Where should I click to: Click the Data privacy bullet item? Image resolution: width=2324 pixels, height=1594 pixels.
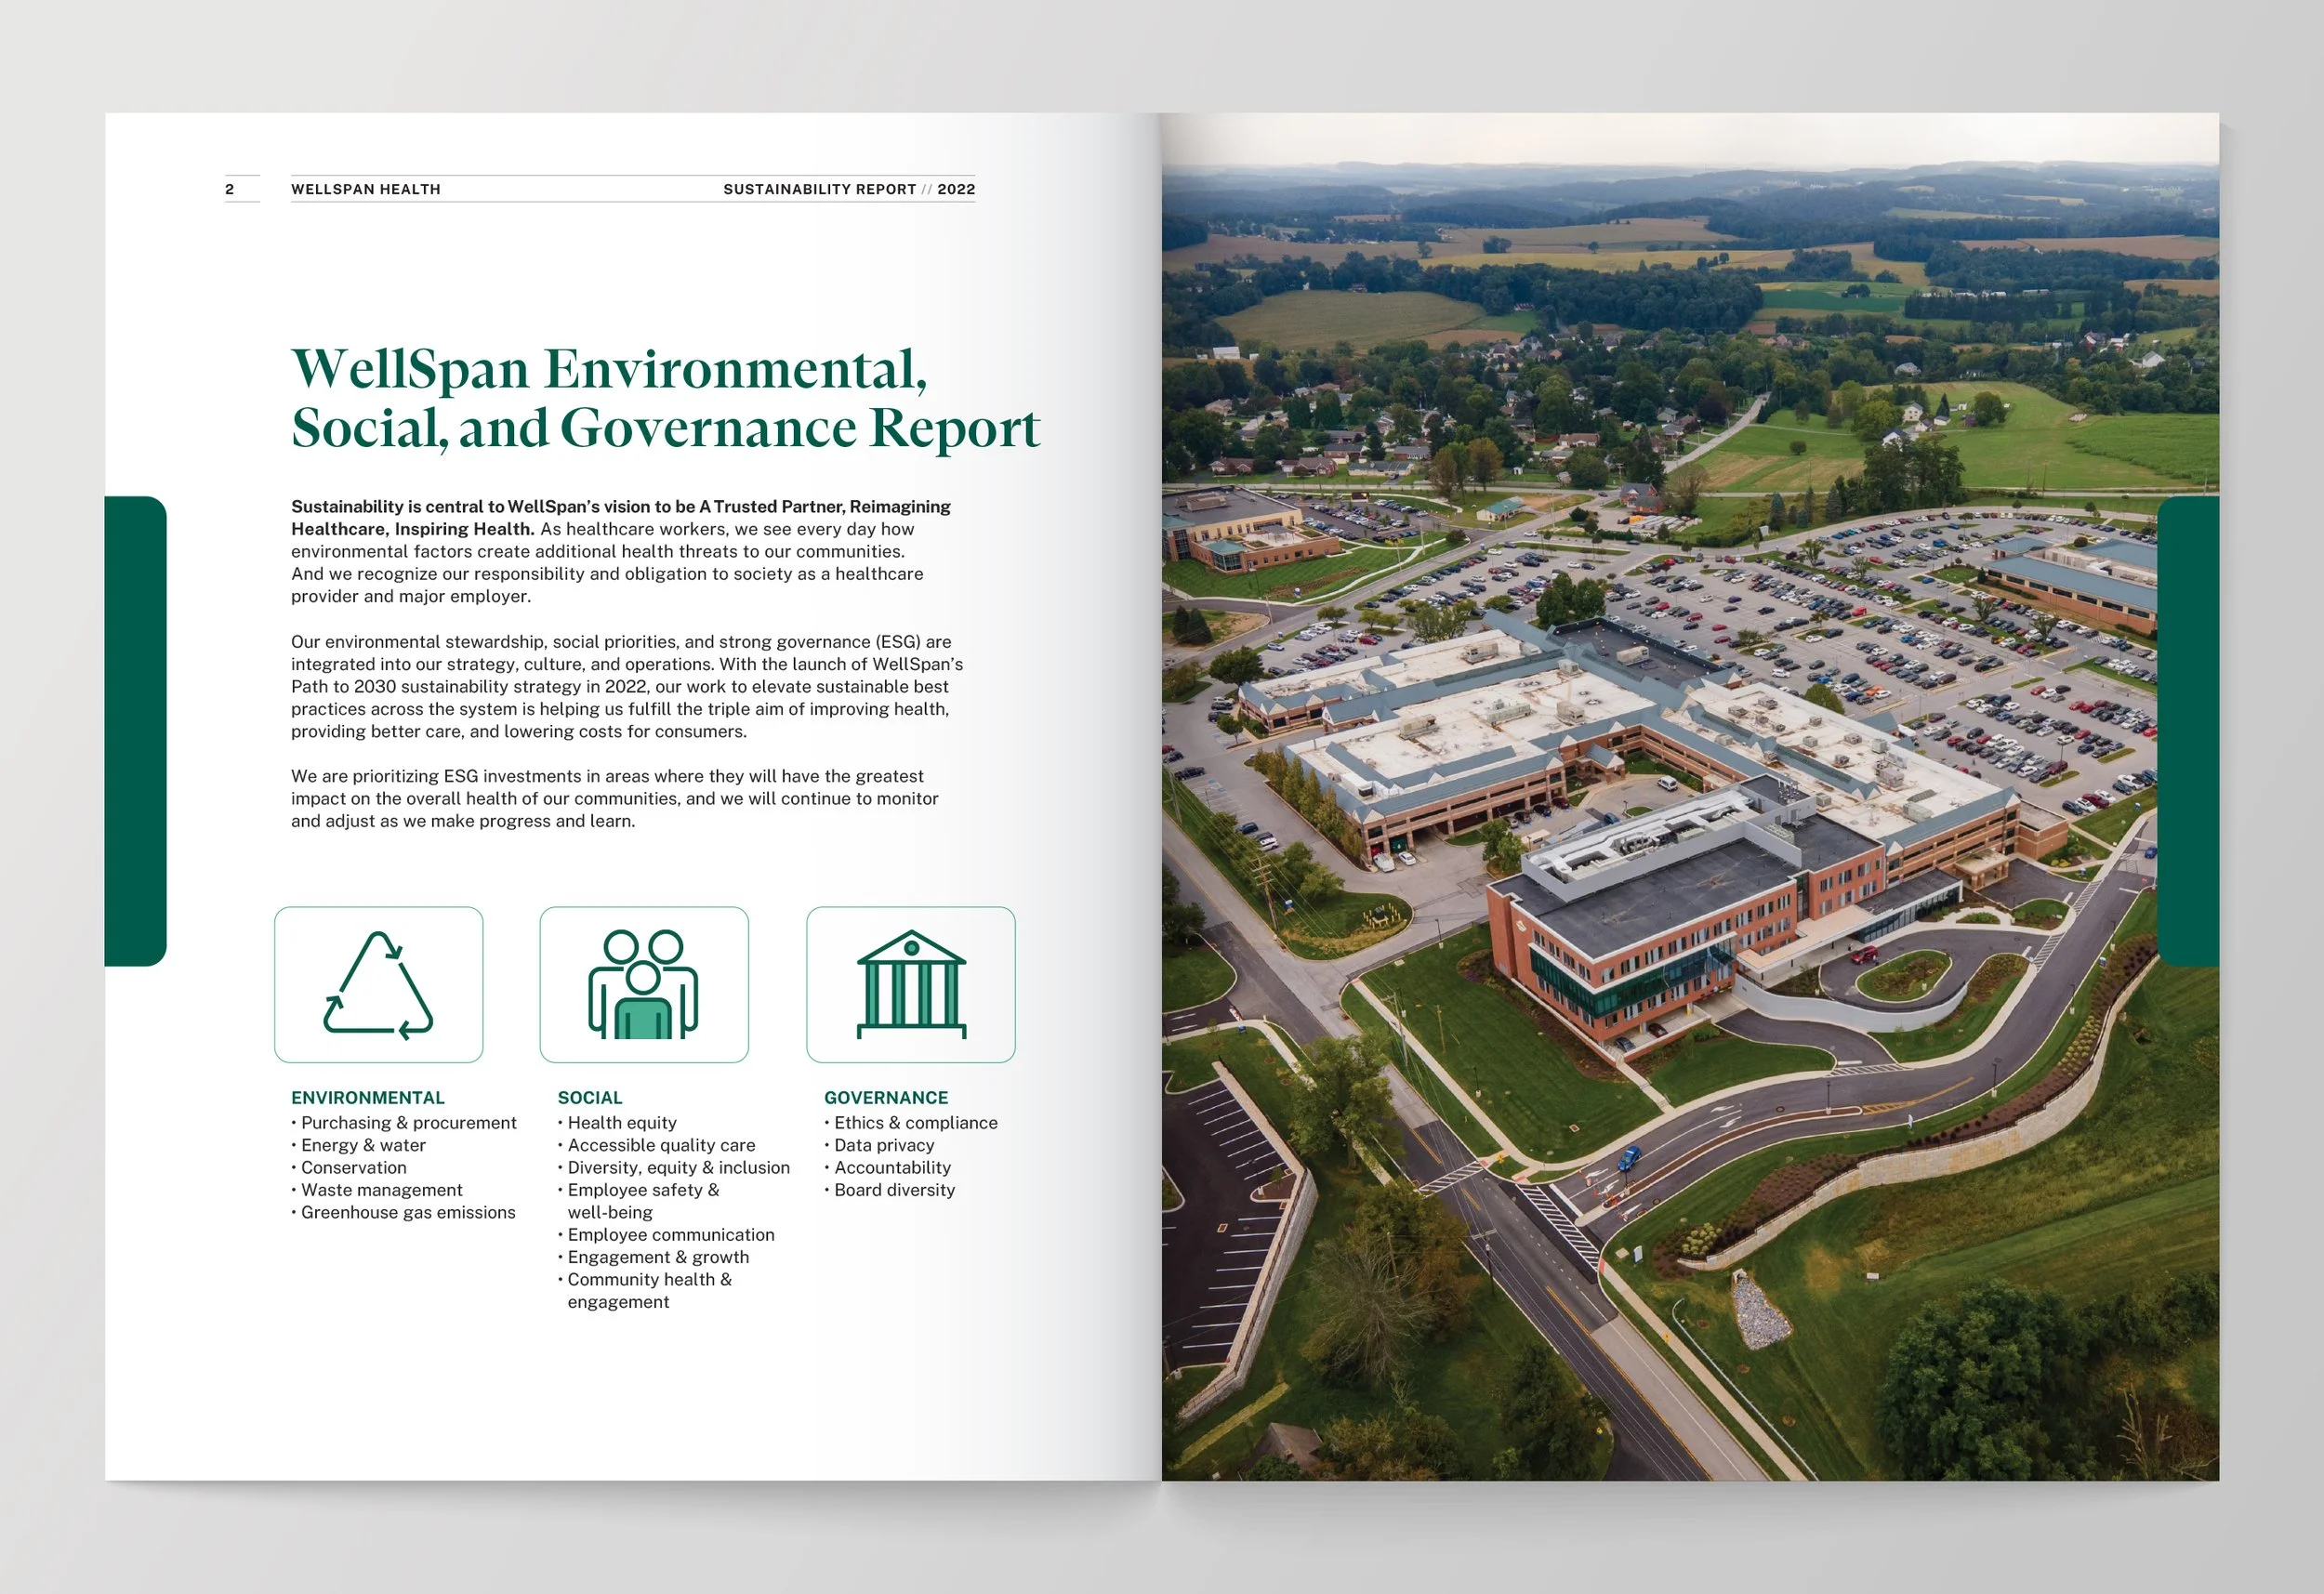point(883,1145)
